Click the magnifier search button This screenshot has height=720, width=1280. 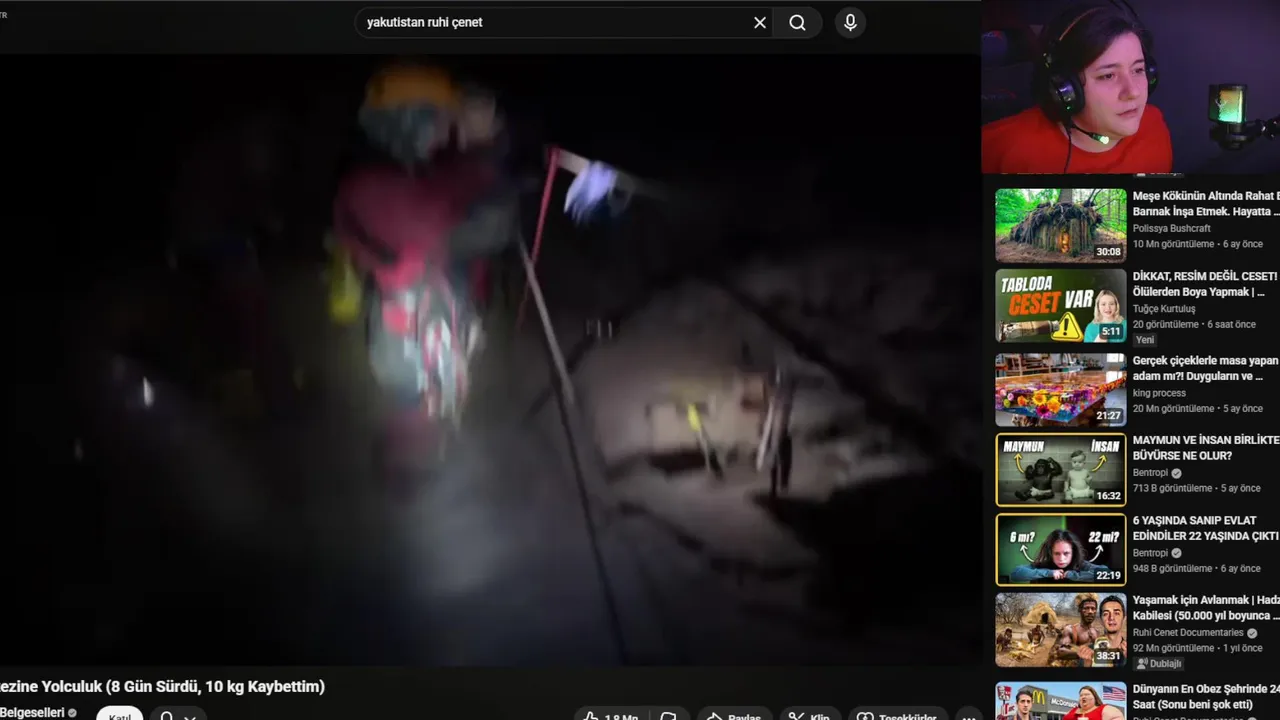[797, 22]
